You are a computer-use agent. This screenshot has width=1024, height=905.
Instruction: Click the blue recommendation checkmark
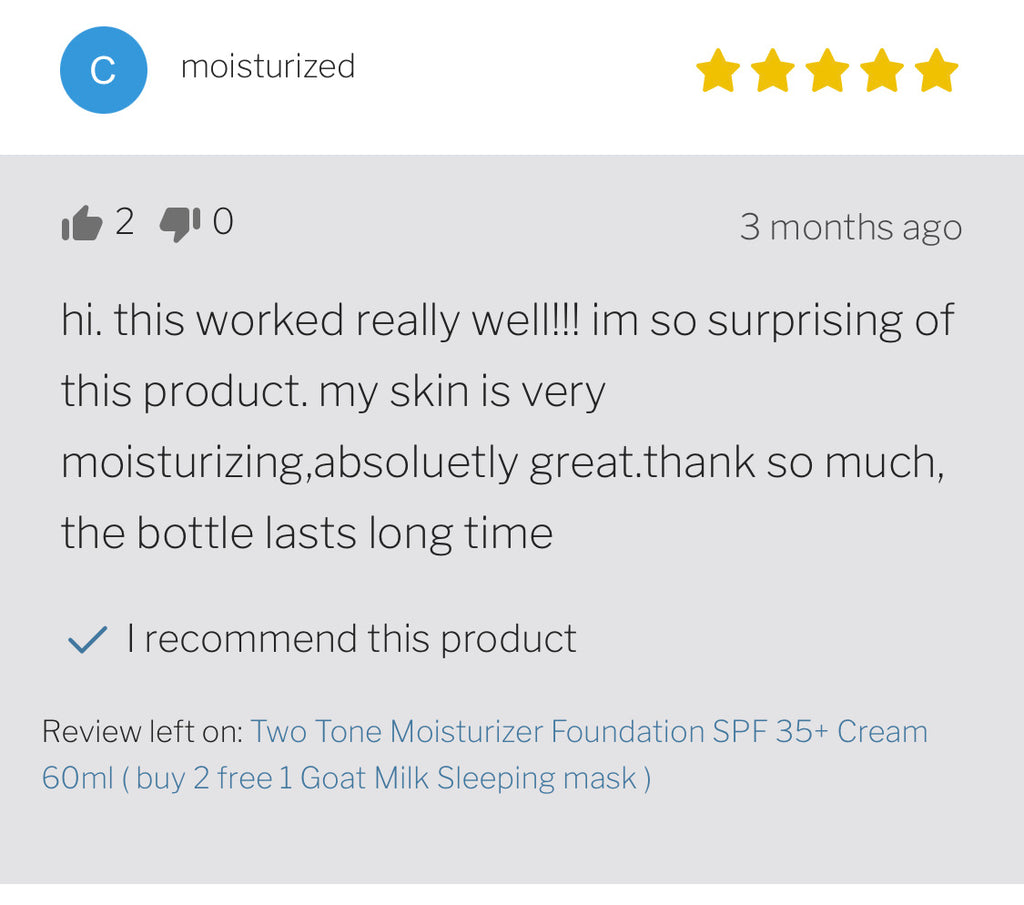(87, 639)
